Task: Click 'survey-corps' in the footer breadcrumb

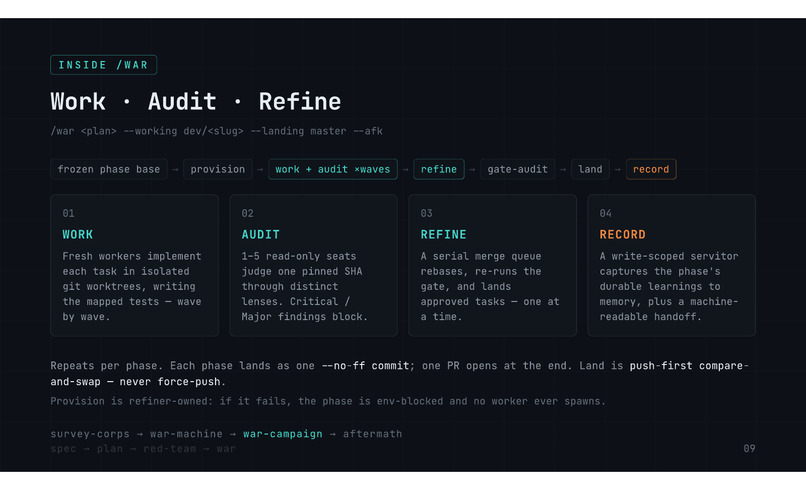Action: (90, 434)
